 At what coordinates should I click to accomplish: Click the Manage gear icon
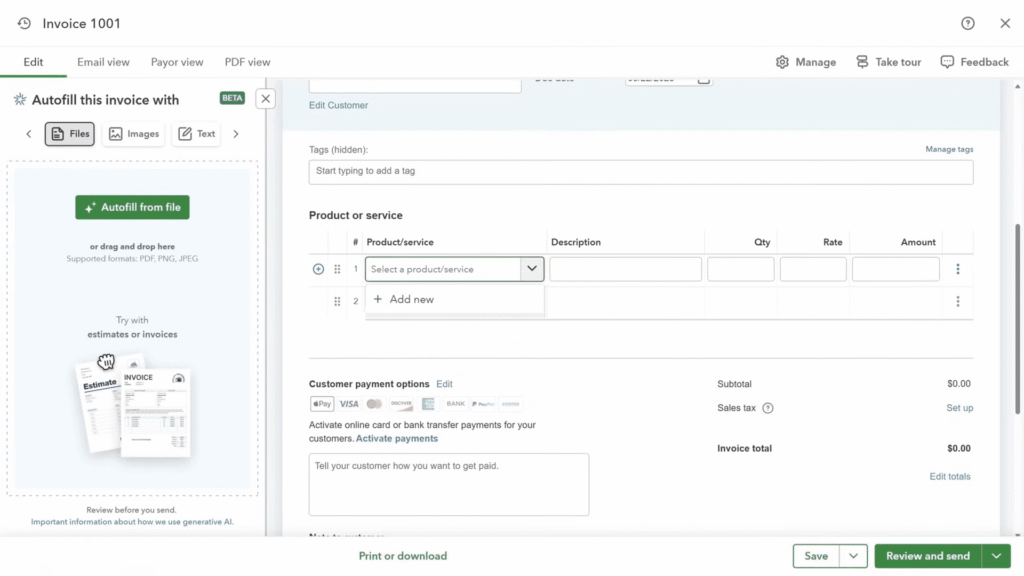click(x=782, y=62)
